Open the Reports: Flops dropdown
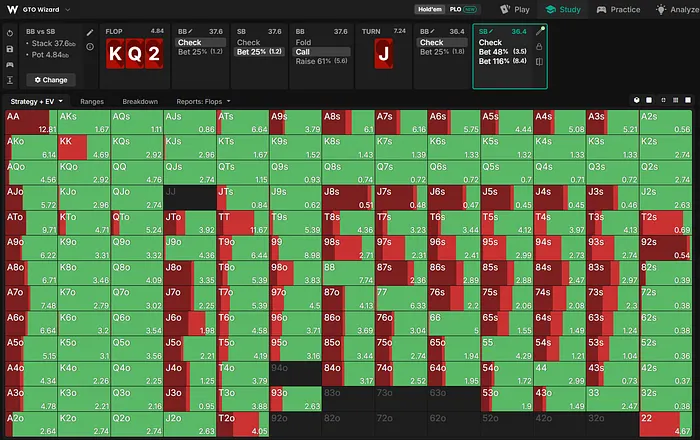This screenshot has width=700, height=440. [203, 101]
